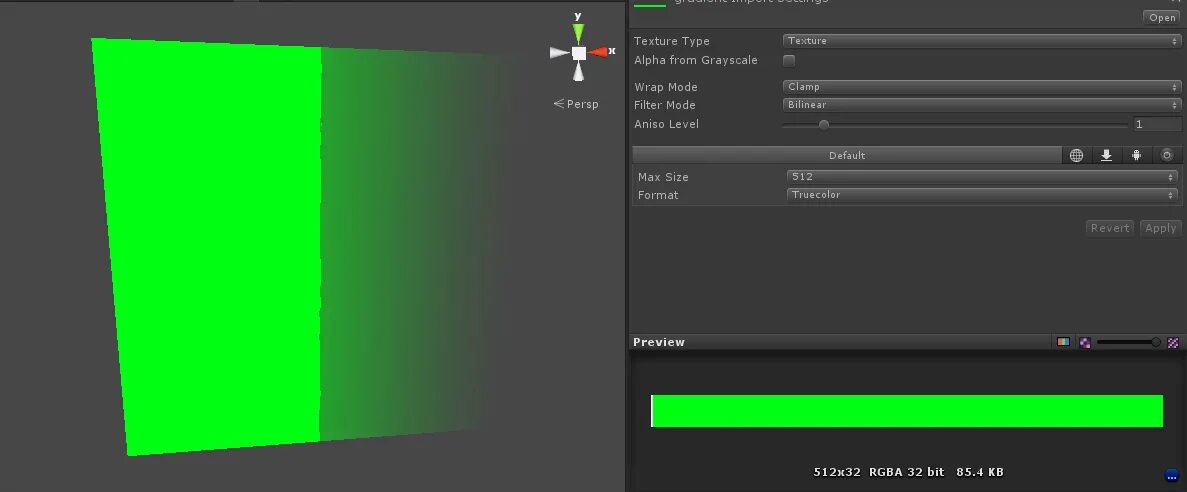1187x492 pixels.
Task: Click the Format label
Action: [x=658, y=195]
